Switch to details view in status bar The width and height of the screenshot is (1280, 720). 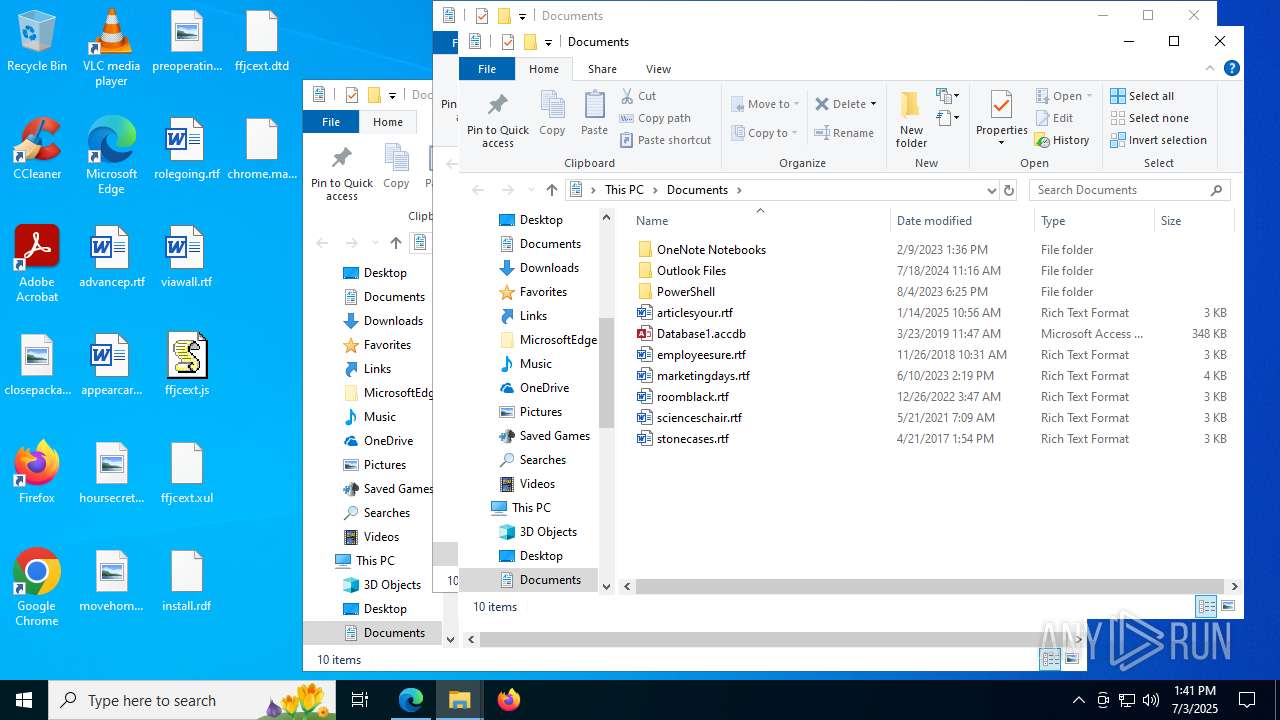[x=1207, y=606]
